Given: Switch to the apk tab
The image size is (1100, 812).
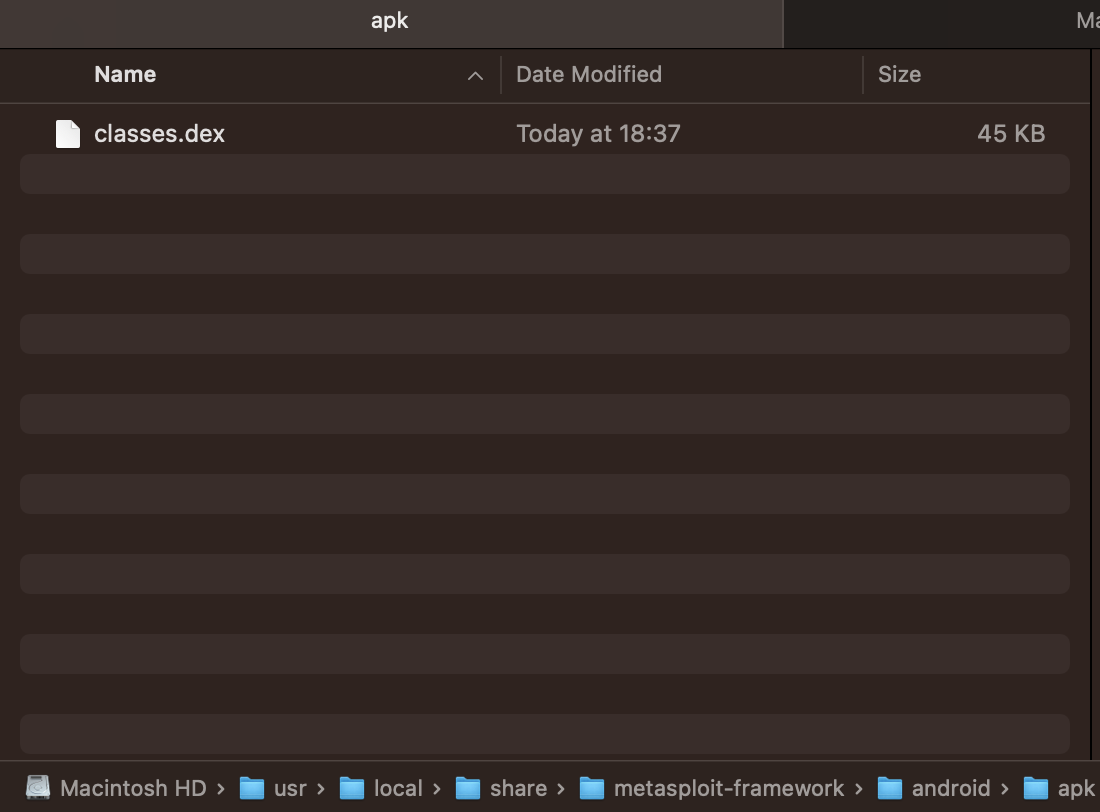Looking at the screenshot, I should (390, 20).
